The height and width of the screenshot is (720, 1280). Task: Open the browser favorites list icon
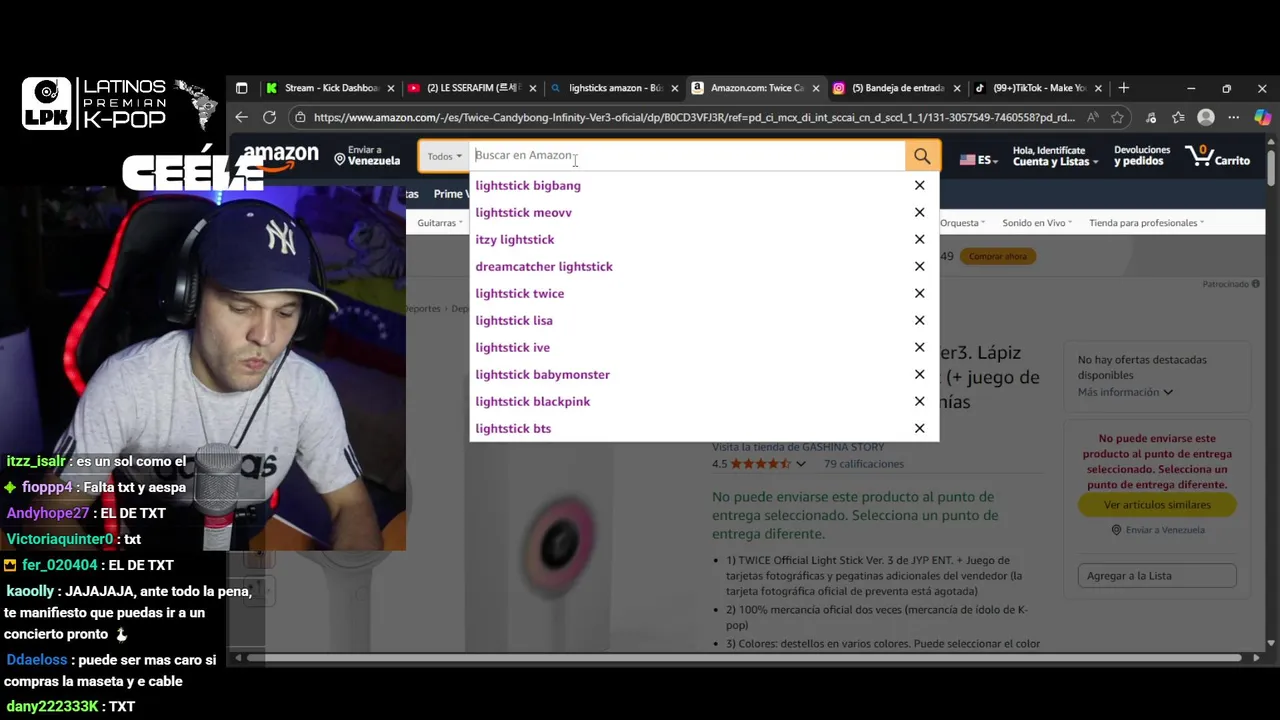[1178, 117]
